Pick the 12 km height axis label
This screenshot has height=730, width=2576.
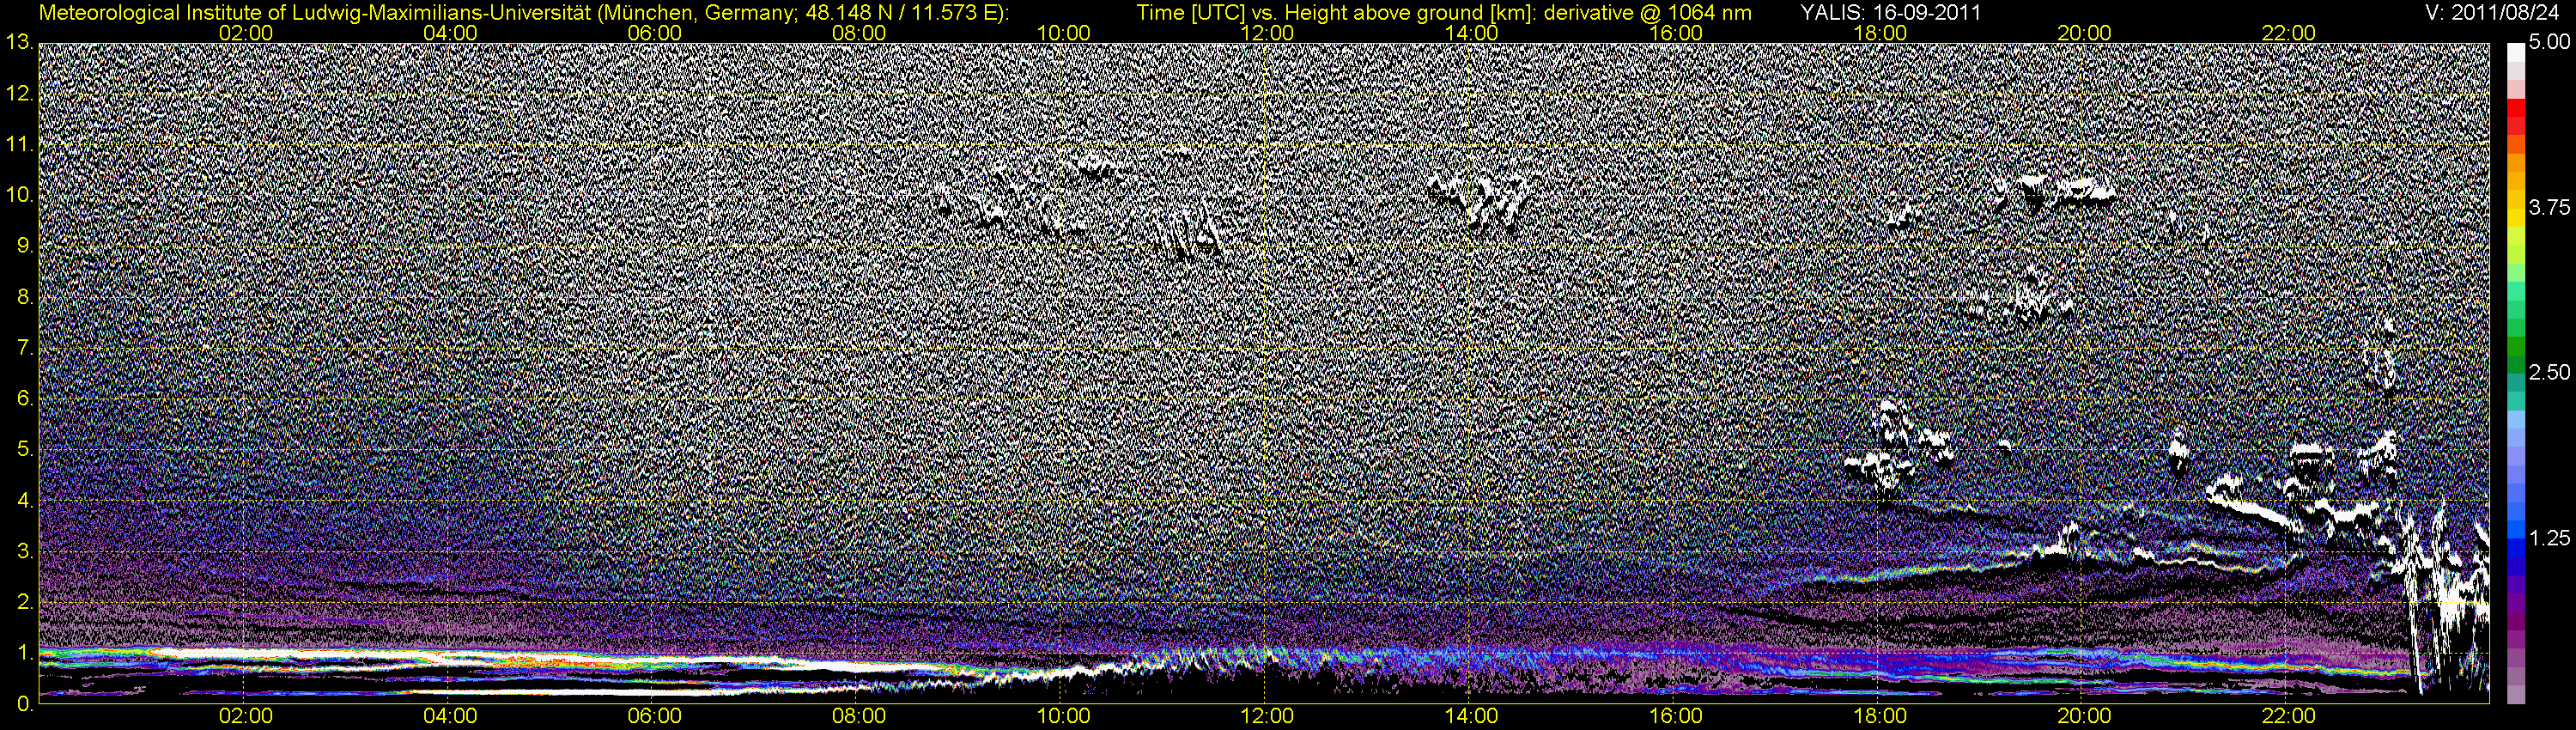tap(18, 94)
